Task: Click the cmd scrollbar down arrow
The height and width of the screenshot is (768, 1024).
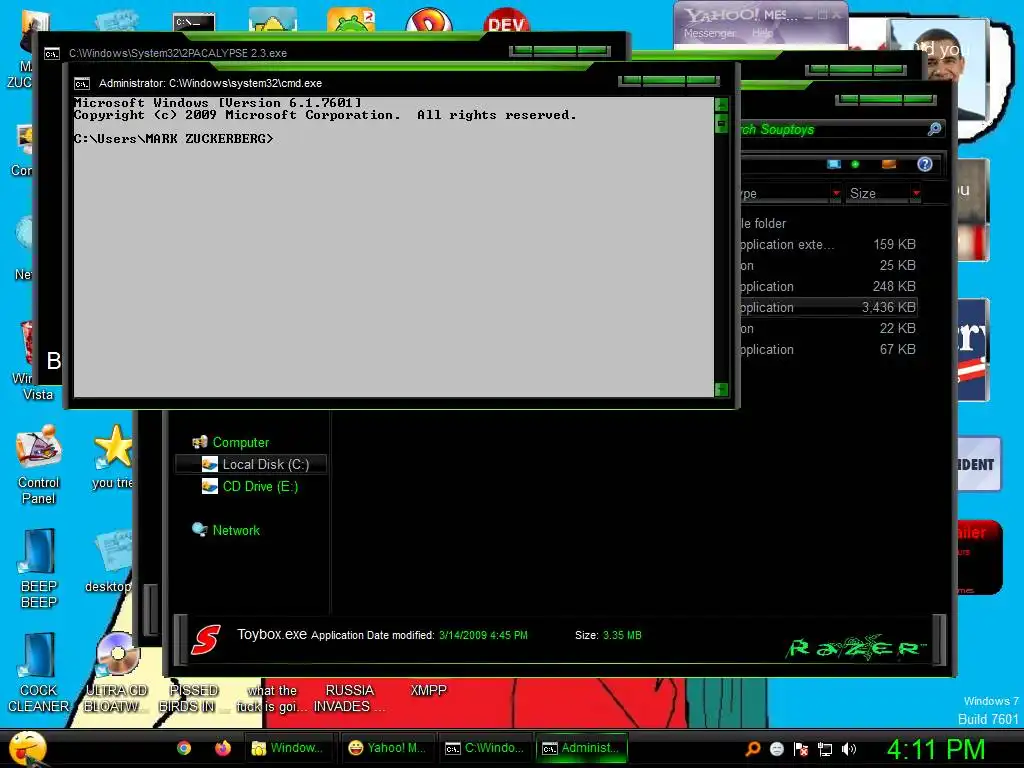Action: pos(721,389)
